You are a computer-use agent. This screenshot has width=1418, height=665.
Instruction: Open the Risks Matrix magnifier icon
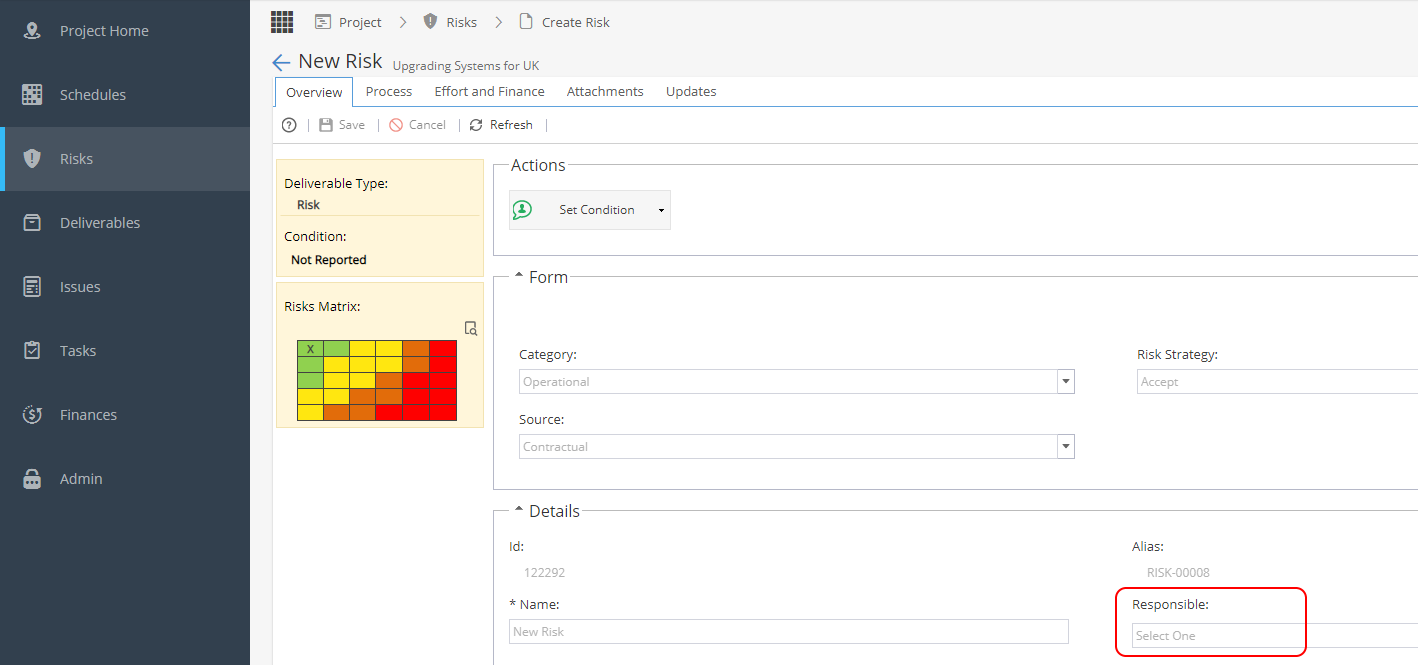(471, 328)
